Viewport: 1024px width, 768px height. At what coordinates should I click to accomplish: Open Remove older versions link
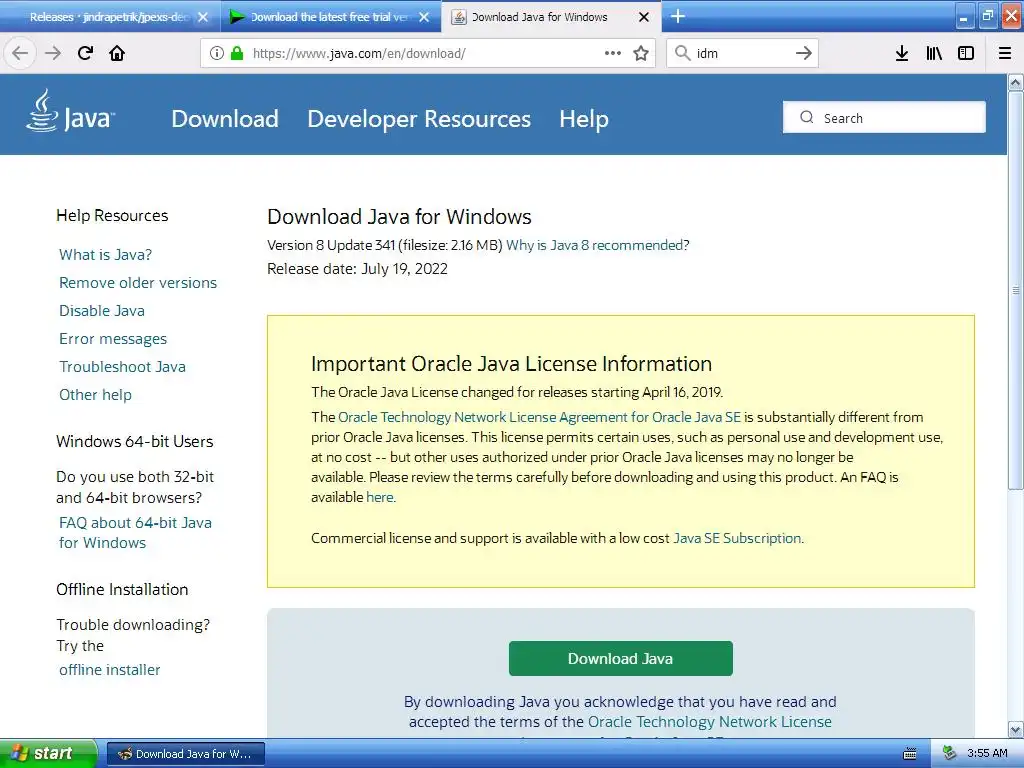[138, 283]
